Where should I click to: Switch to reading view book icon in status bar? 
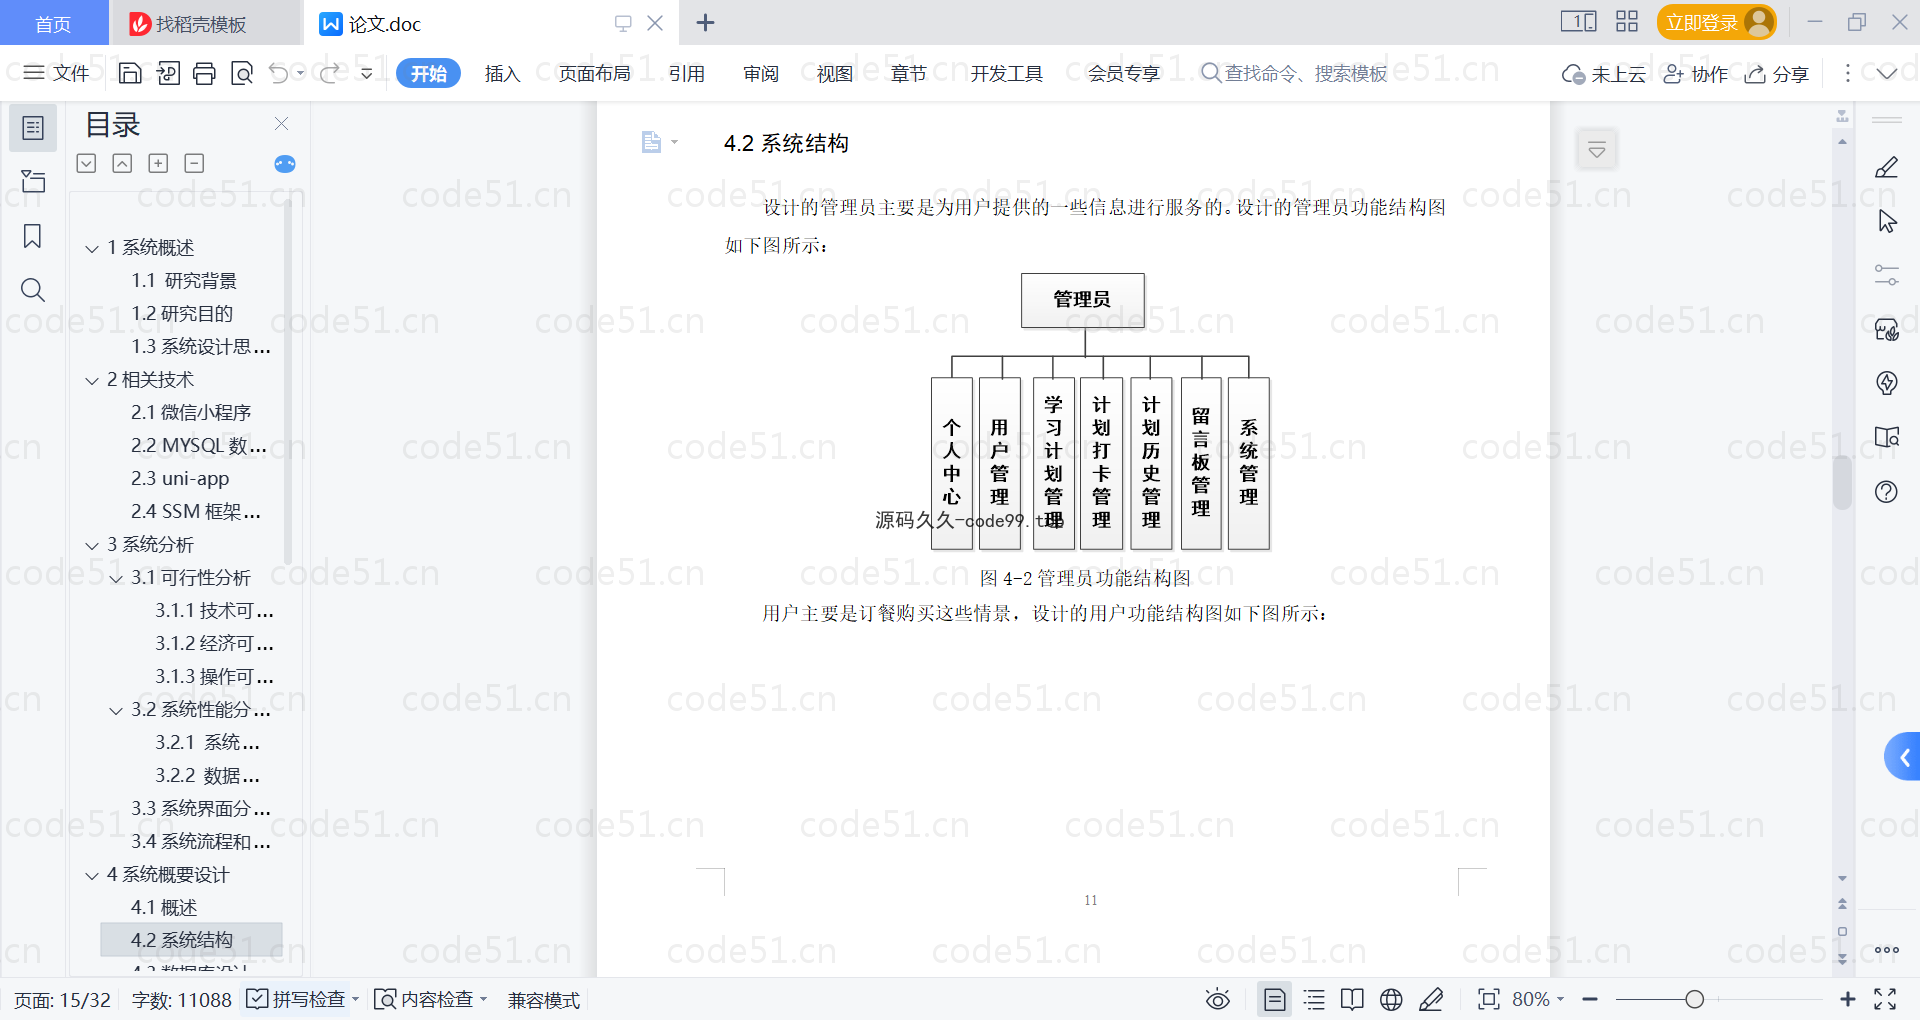(1352, 999)
